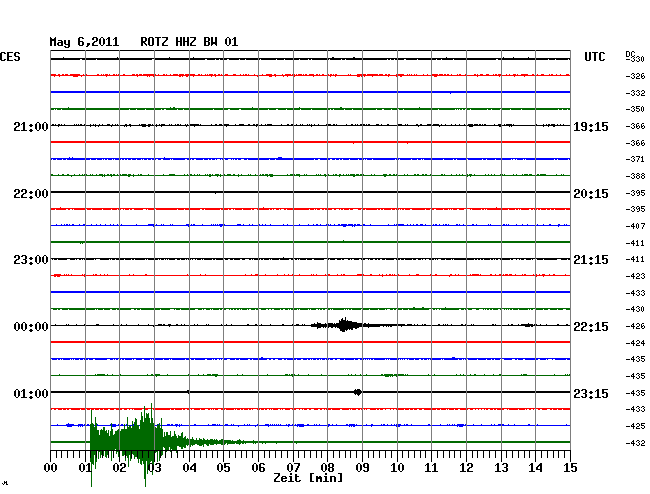The height and width of the screenshot is (494, 650).
Task: Click the black blob on the 01:00 trace
Action: click(x=358, y=392)
